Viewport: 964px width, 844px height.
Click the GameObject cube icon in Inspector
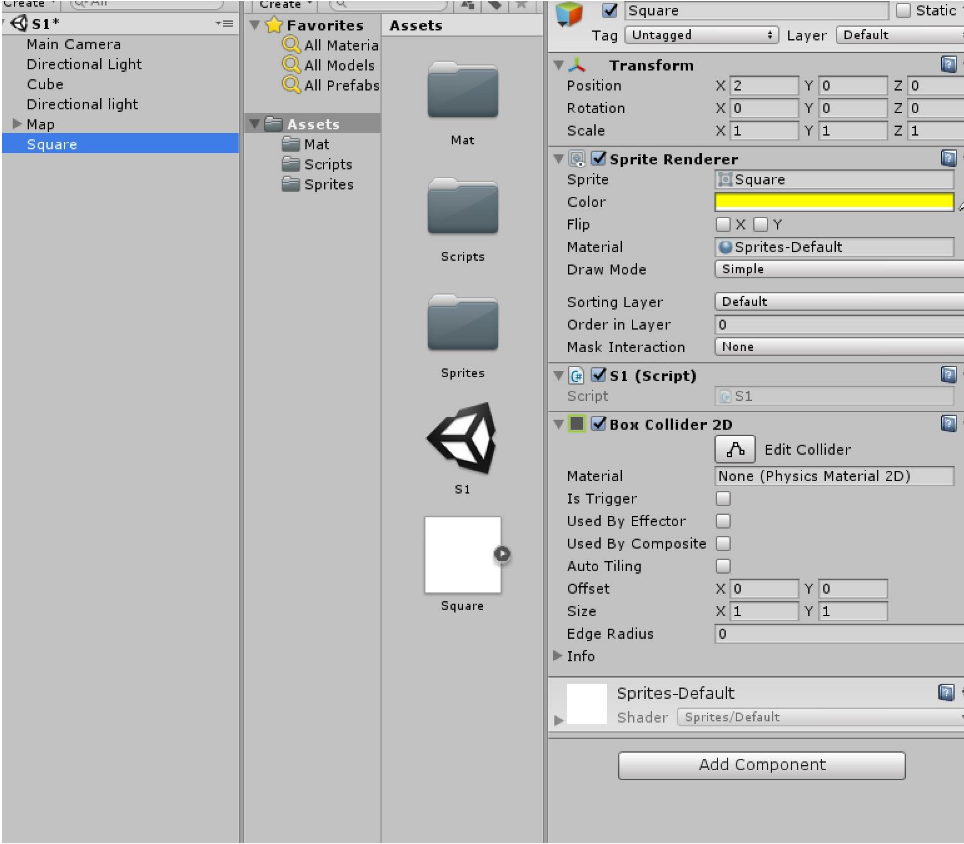point(569,14)
